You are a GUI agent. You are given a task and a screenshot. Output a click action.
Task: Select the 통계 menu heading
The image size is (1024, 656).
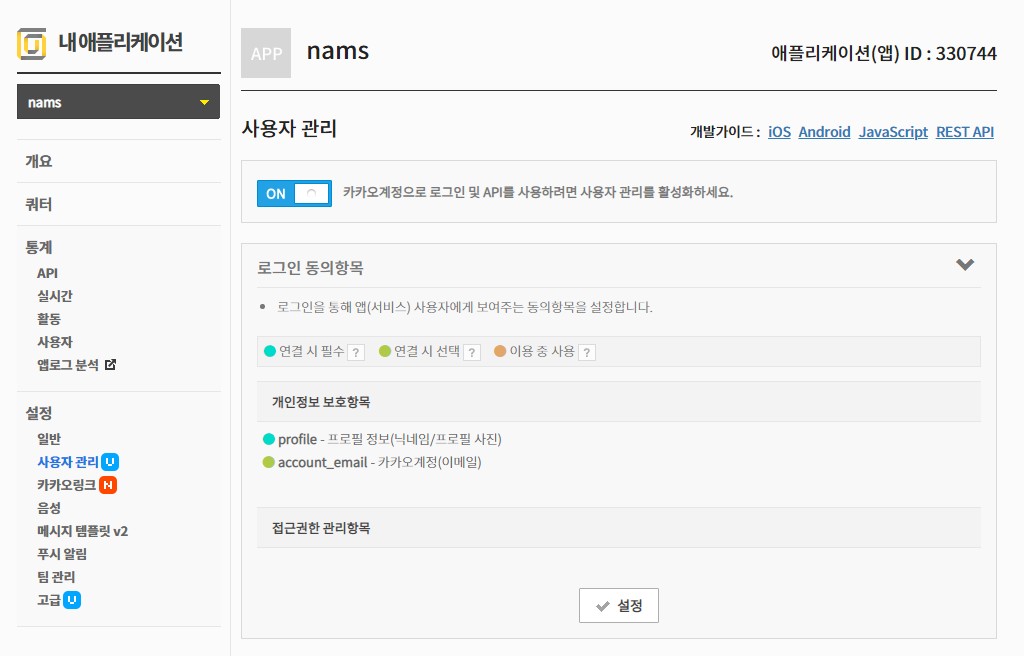pyautogui.click(x=39, y=248)
